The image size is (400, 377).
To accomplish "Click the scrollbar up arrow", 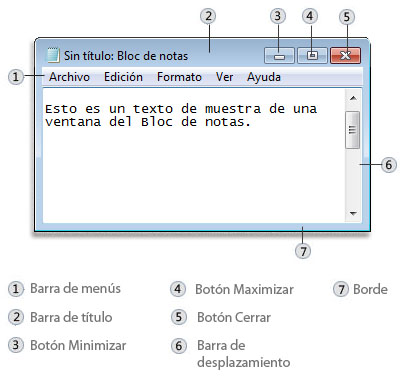I will [353, 98].
